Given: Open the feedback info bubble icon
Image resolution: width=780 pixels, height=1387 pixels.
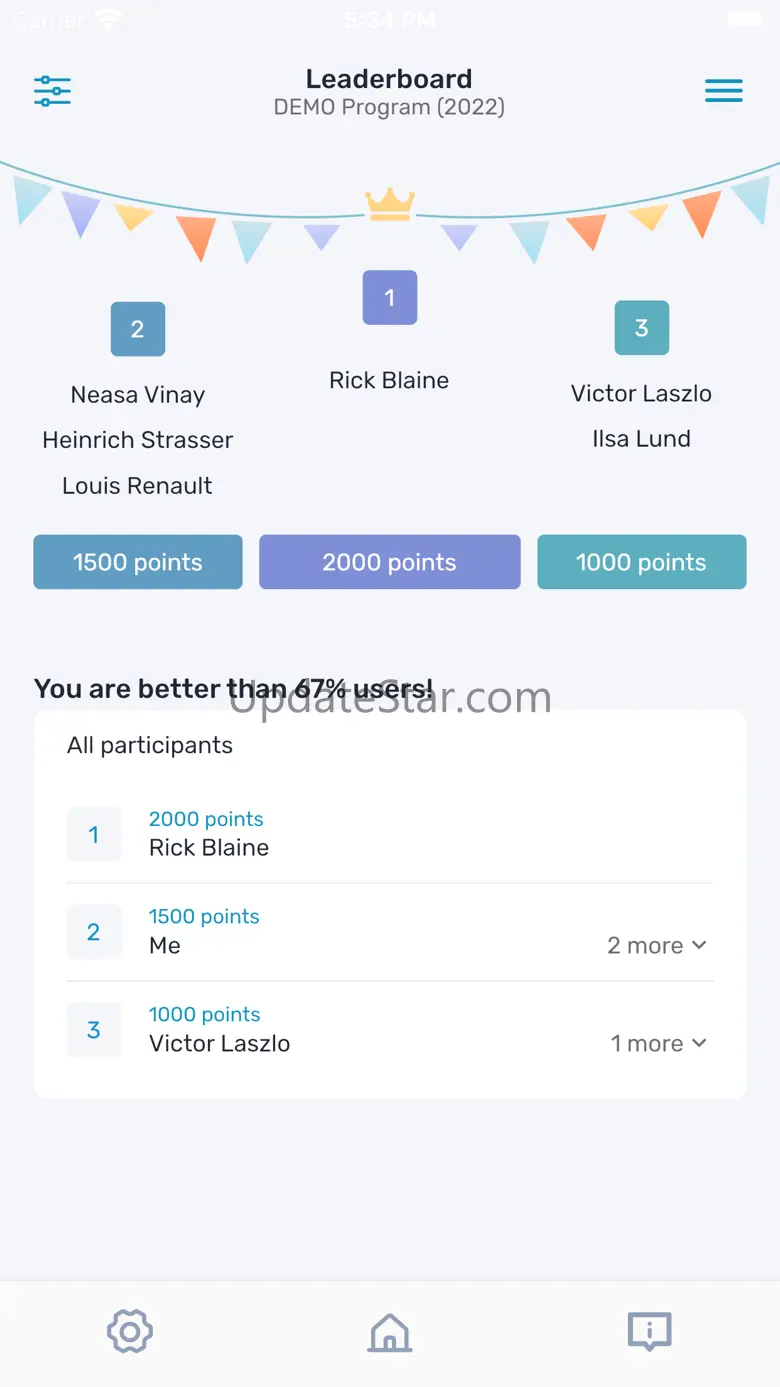Looking at the screenshot, I should click(649, 1331).
